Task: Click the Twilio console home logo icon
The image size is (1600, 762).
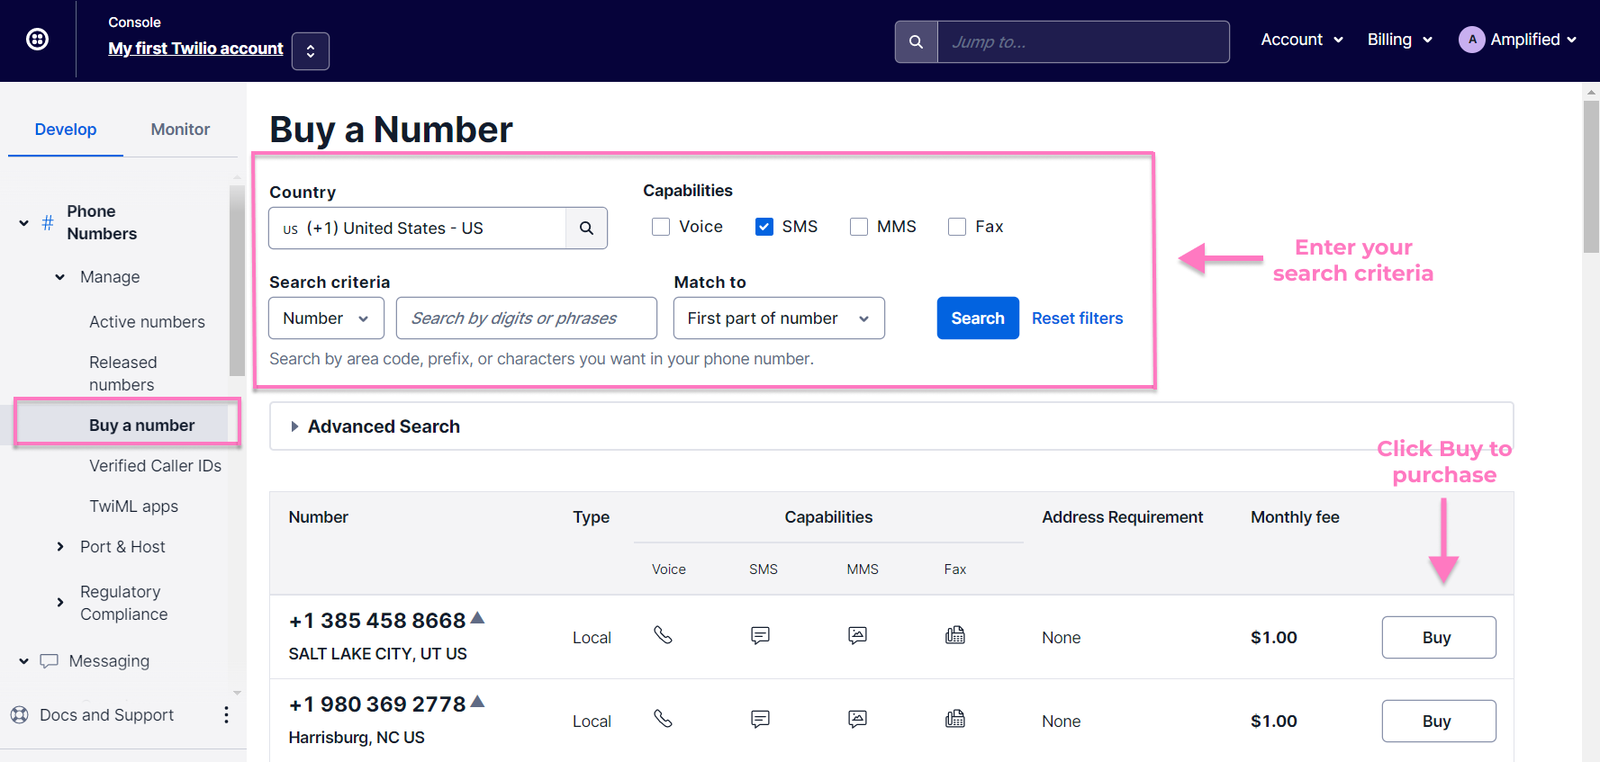Action: pyautogui.click(x=37, y=39)
